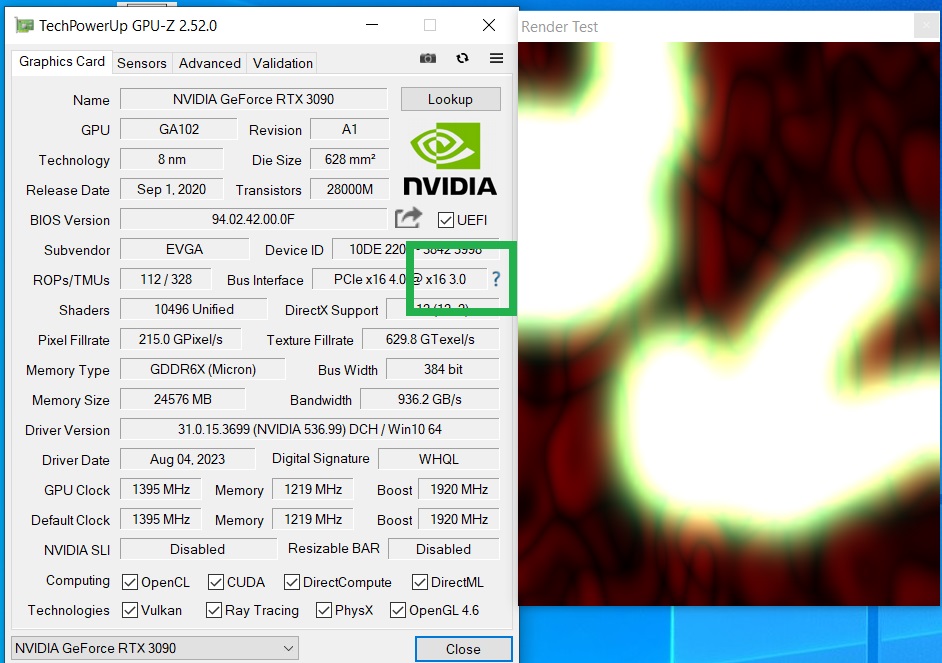Viewport: 942px width, 663px height.
Task: Switch to the Graphics Card tab
Action: point(62,62)
